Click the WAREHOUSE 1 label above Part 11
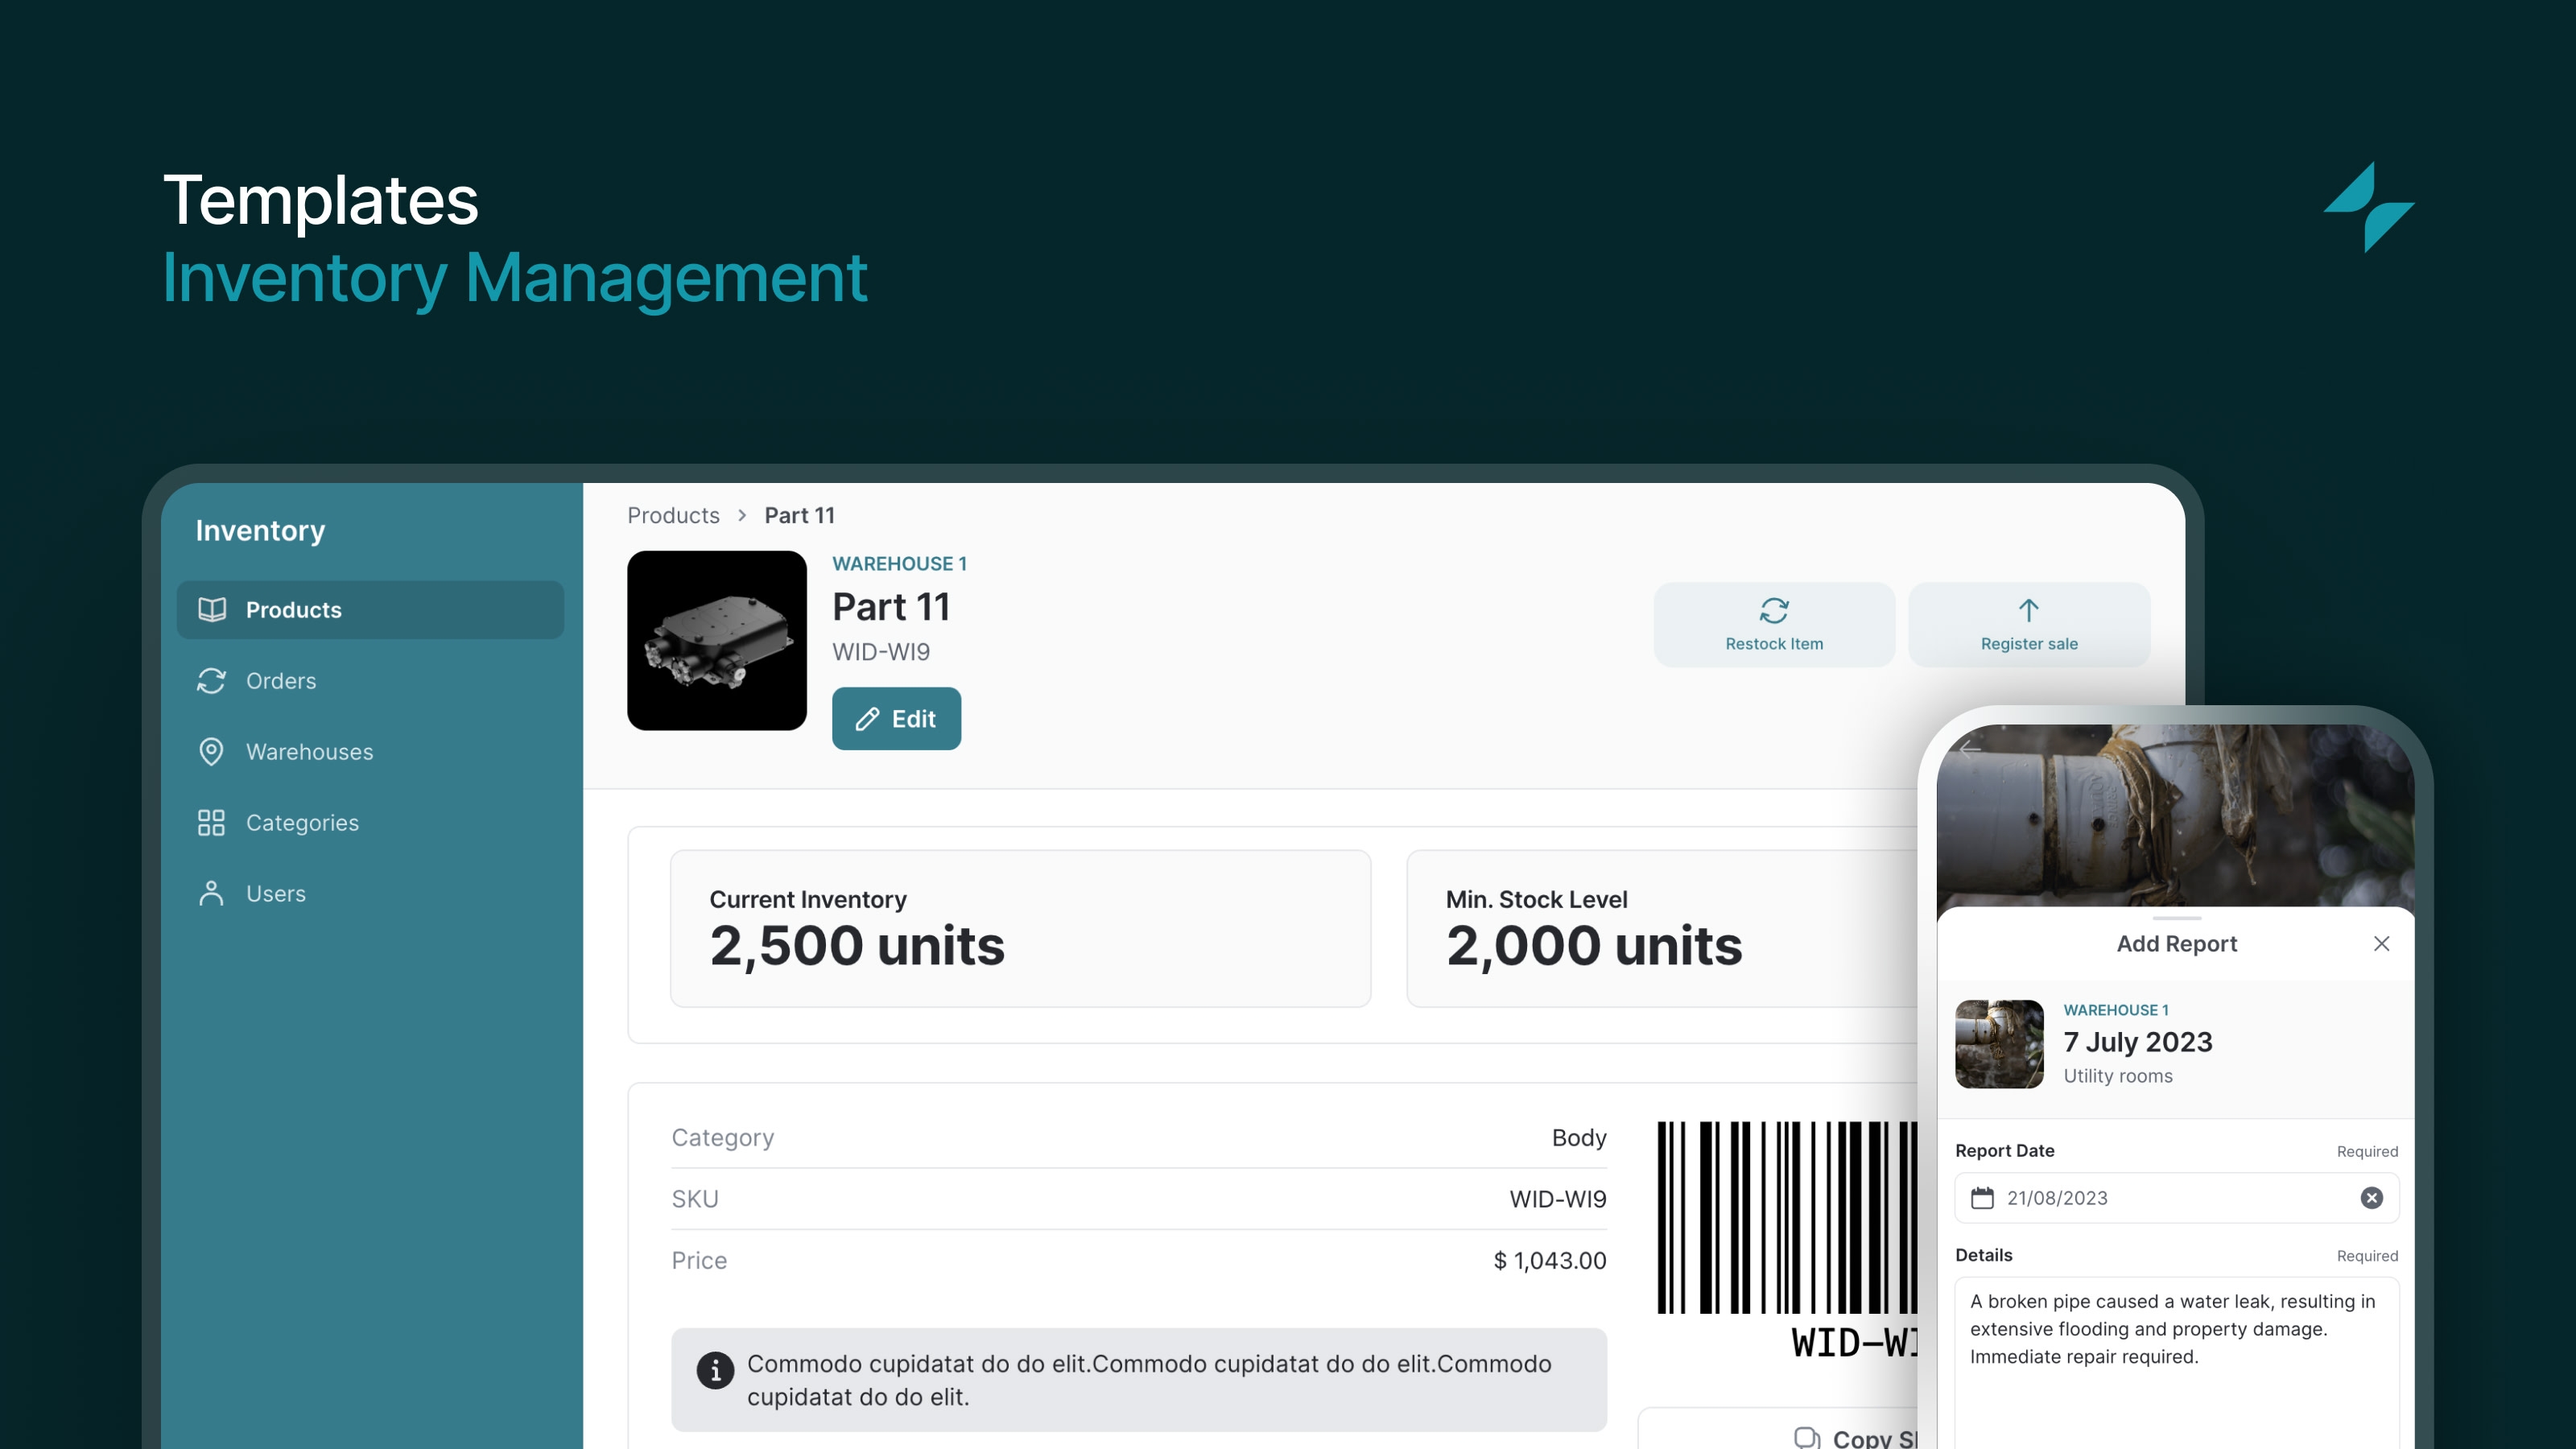 [899, 563]
